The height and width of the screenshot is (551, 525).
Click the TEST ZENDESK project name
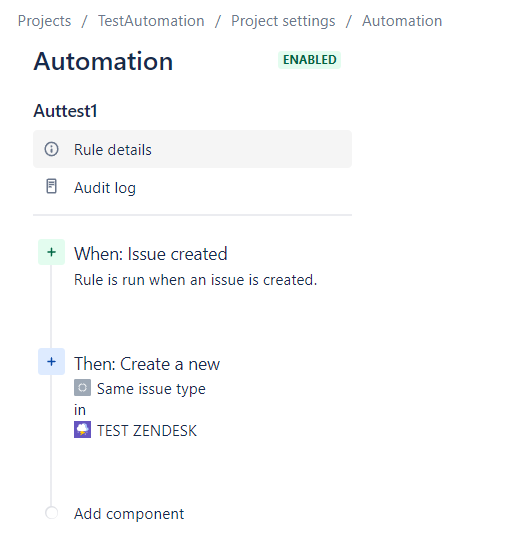(x=147, y=430)
